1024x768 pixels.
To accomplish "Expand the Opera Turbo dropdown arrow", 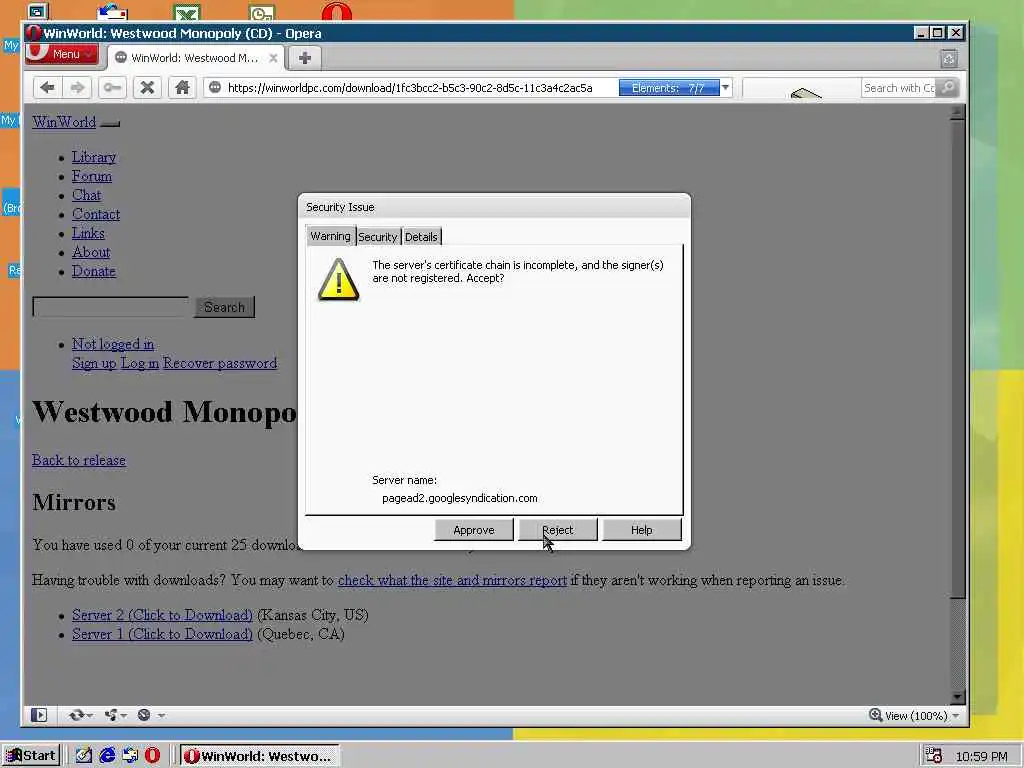I will tap(161, 716).
